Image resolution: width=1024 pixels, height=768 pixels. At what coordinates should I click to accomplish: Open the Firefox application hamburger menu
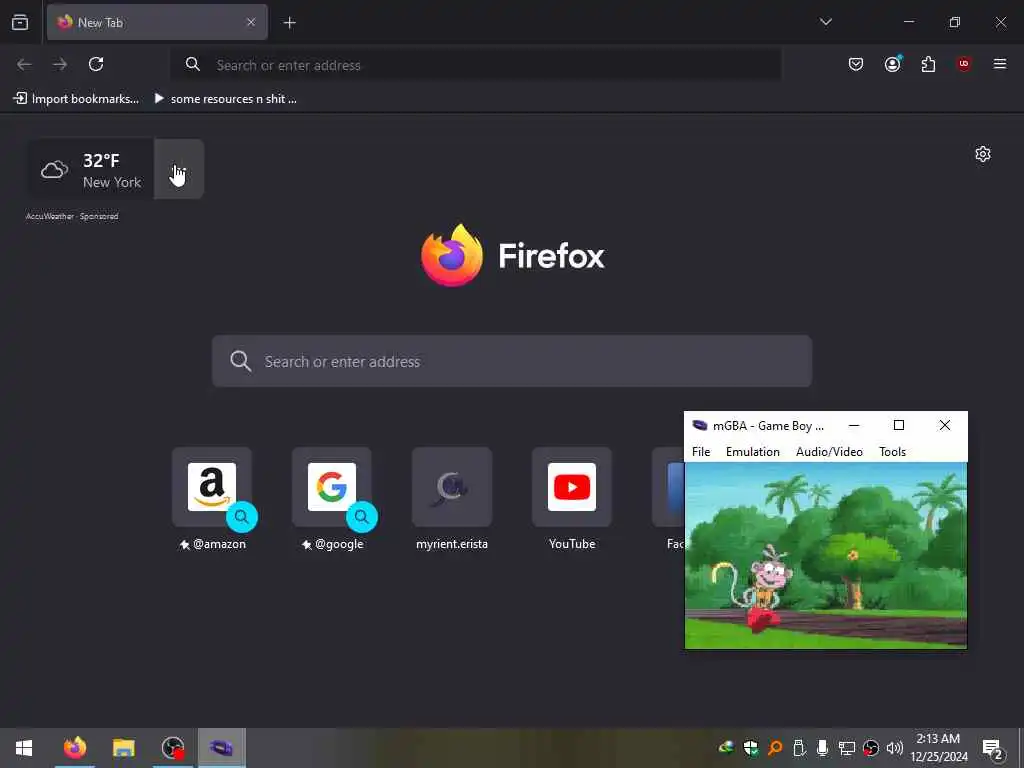[1000, 64]
